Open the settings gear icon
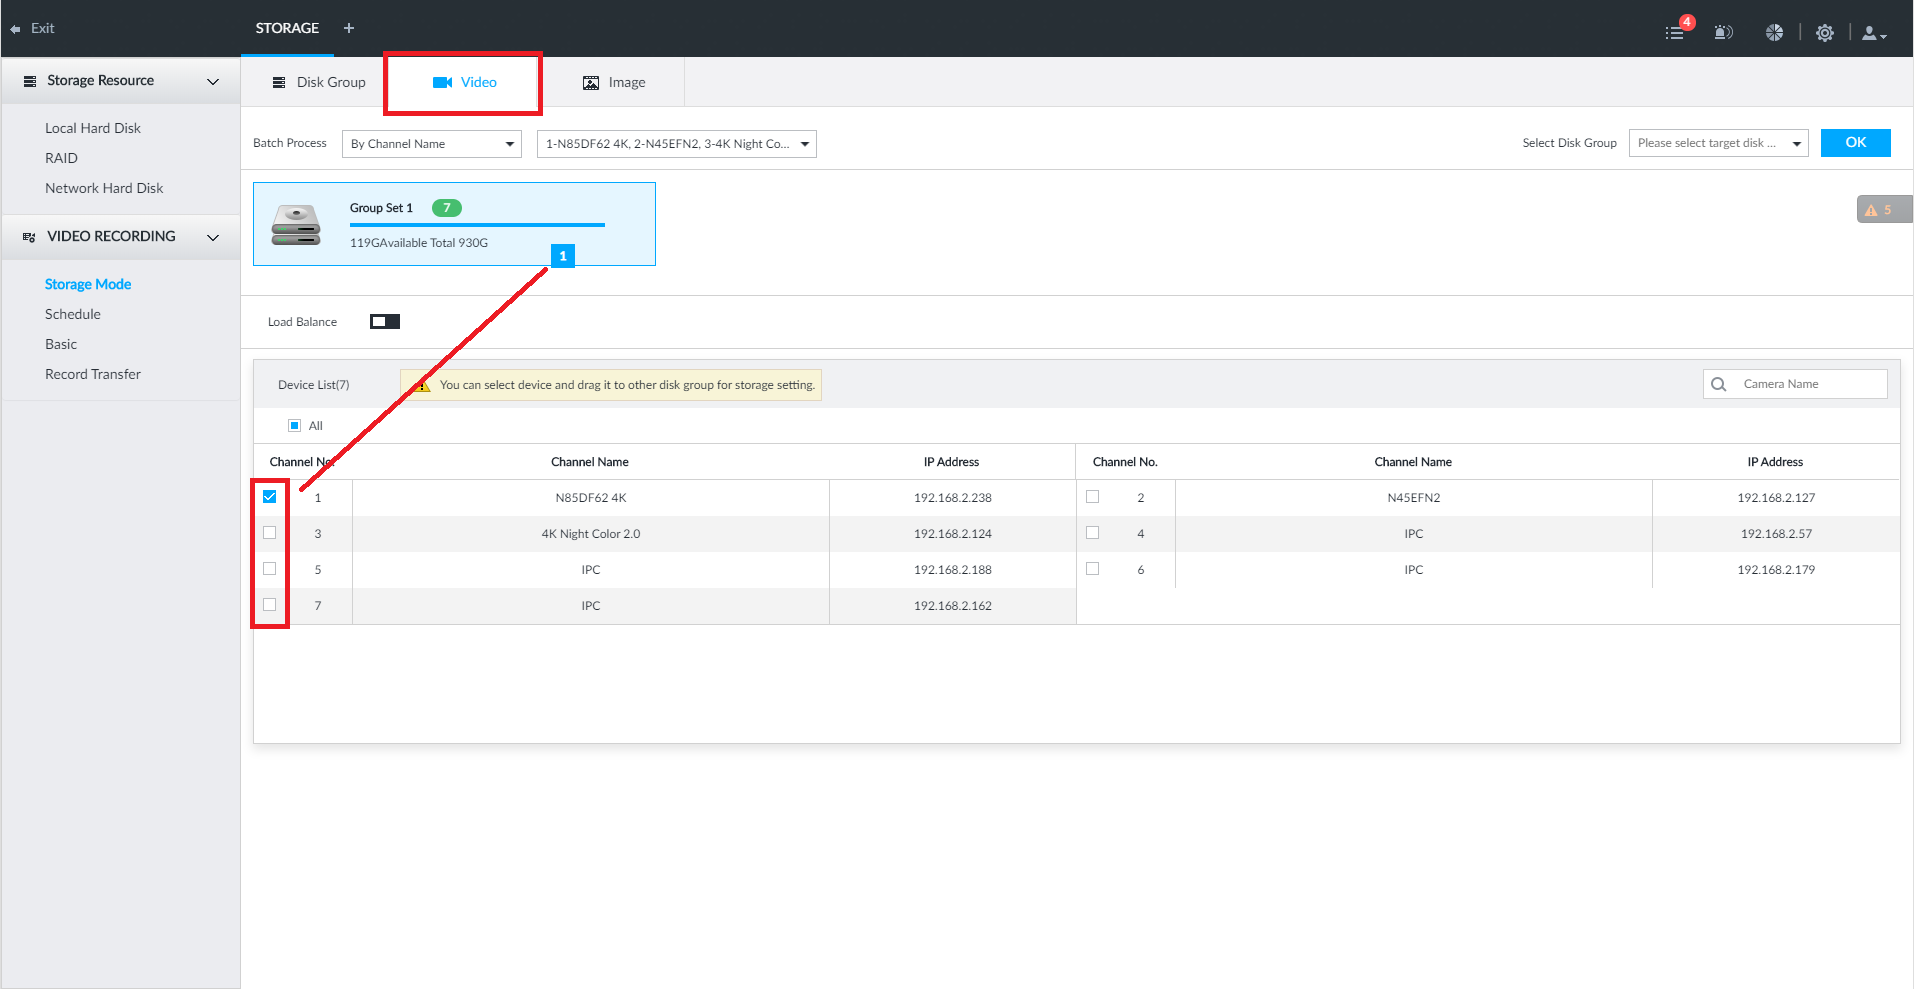The height and width of the screenshot is (989, 1914). click(1825, 32)
